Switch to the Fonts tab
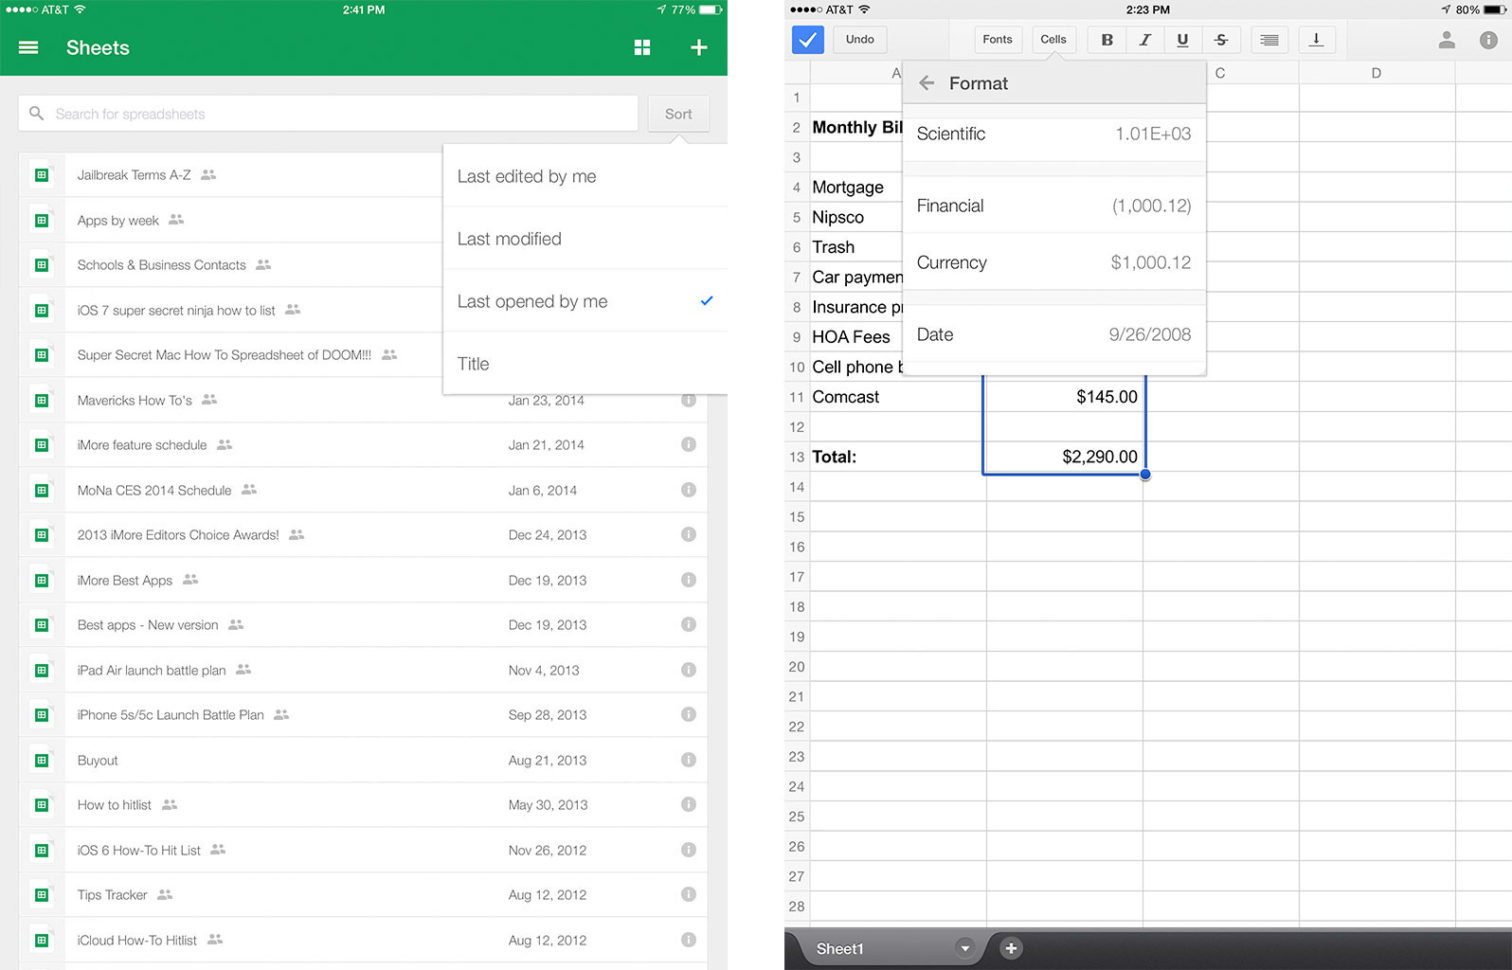The image size is (1512, 970). pyautogui.click(x=997, y=39)
